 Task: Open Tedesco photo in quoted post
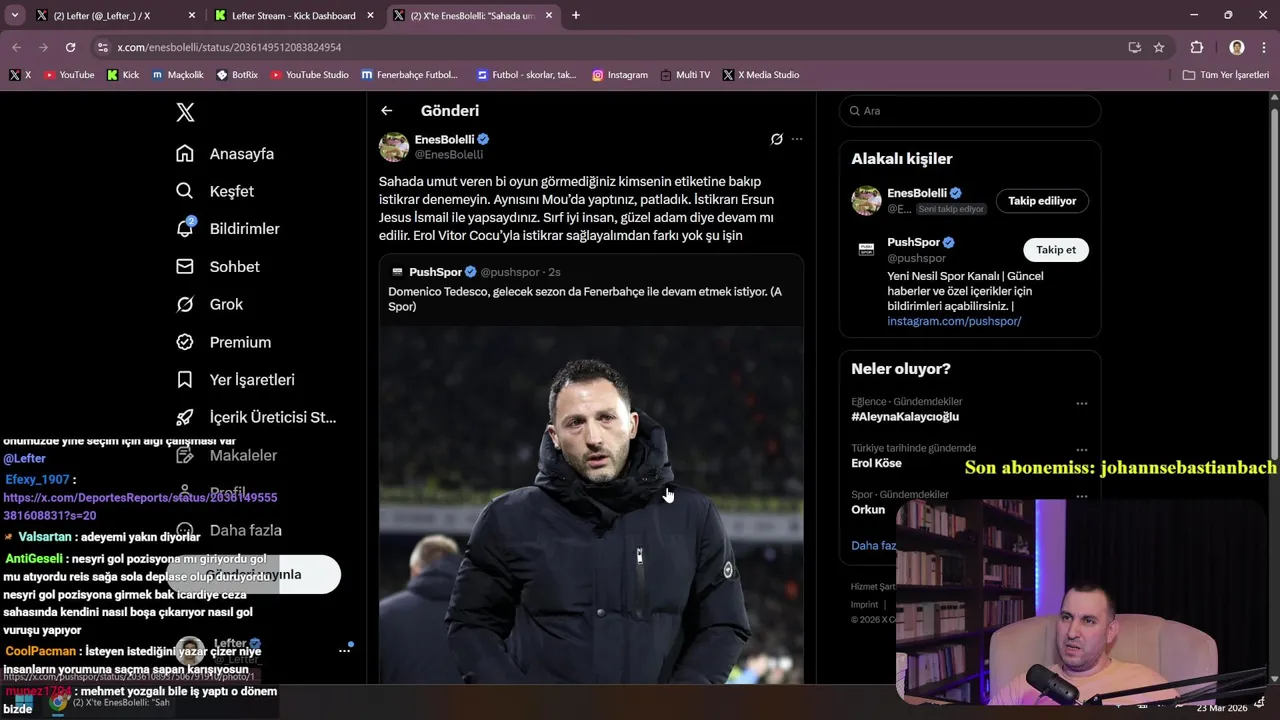tap(591, 505)
